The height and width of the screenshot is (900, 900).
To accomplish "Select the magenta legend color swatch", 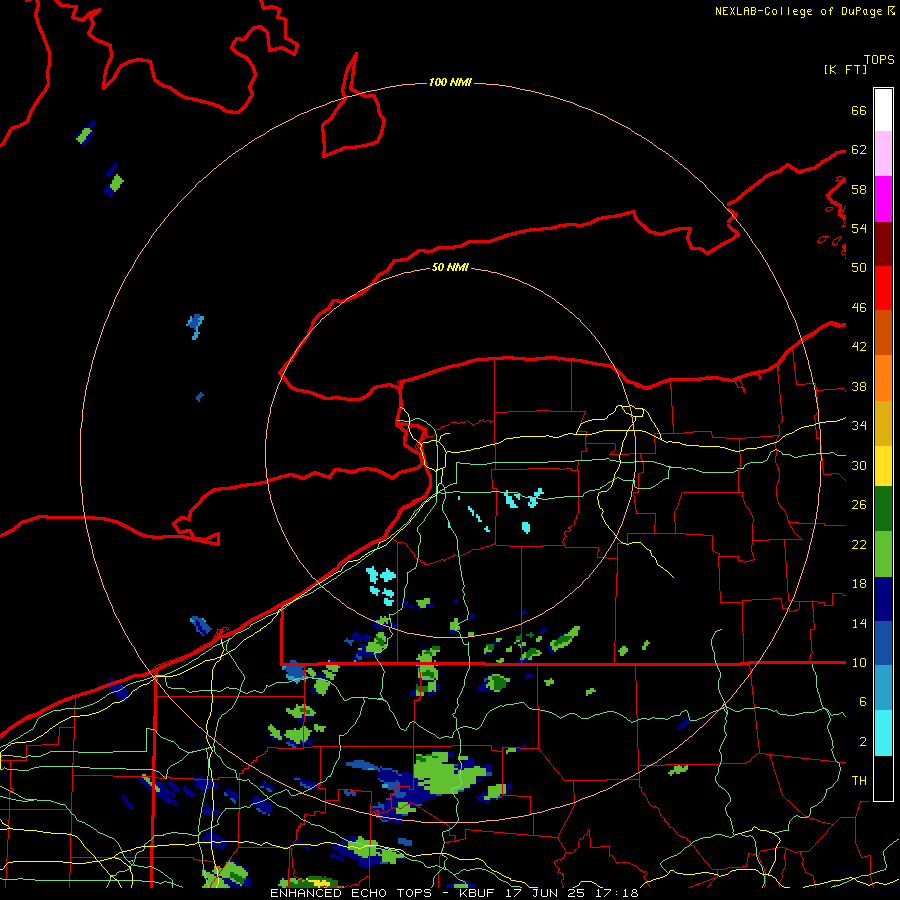I will click(883, 199).
